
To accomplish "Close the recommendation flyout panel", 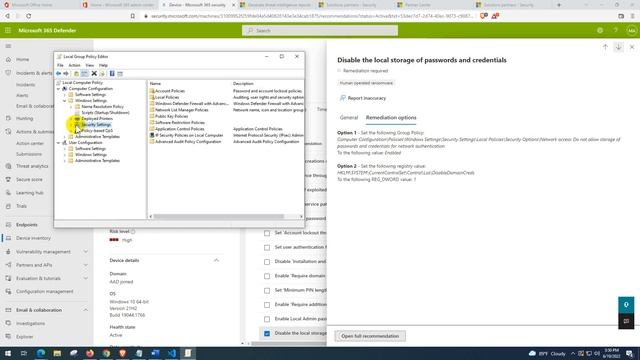I will click(632, 47).
